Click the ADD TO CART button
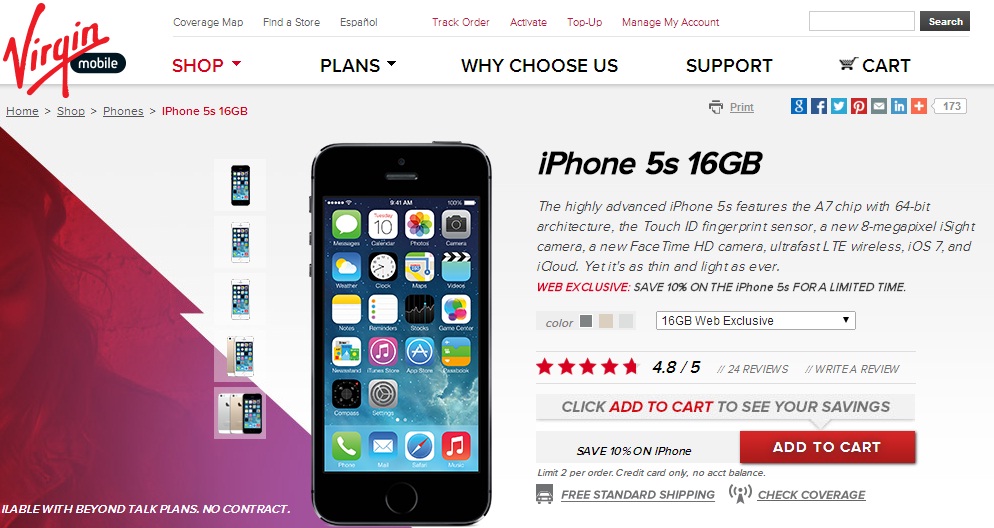 tap(827, 448)
